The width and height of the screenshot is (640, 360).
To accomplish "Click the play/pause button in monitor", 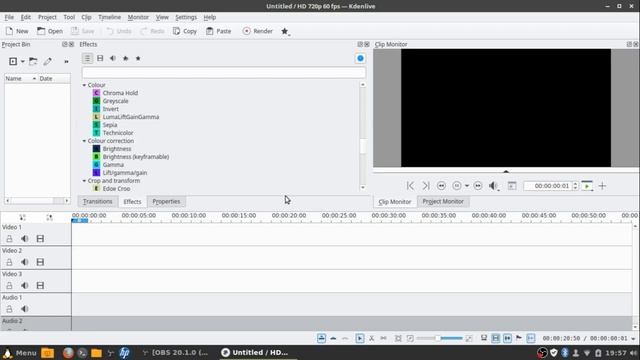I will (457, 186).
